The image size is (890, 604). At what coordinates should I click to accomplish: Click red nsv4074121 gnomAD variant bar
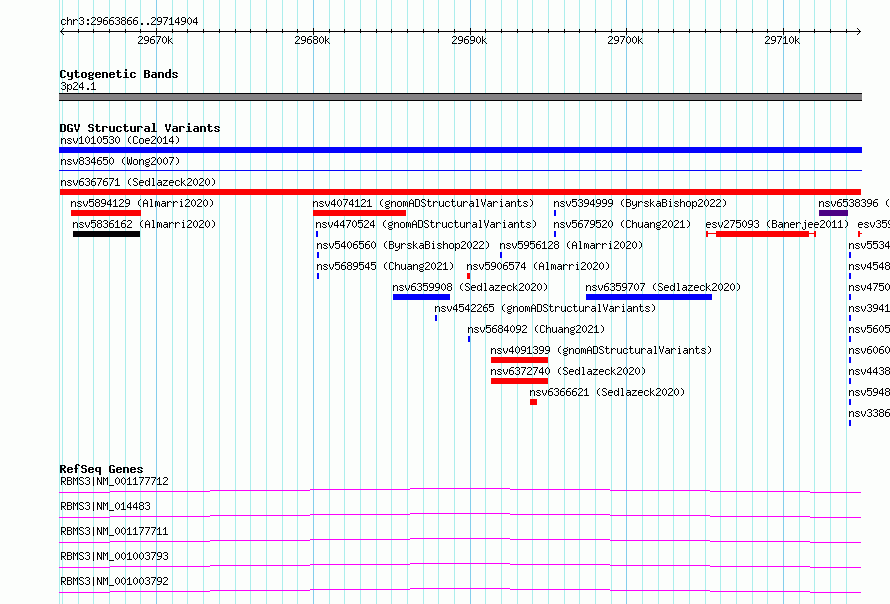point(359,213)
